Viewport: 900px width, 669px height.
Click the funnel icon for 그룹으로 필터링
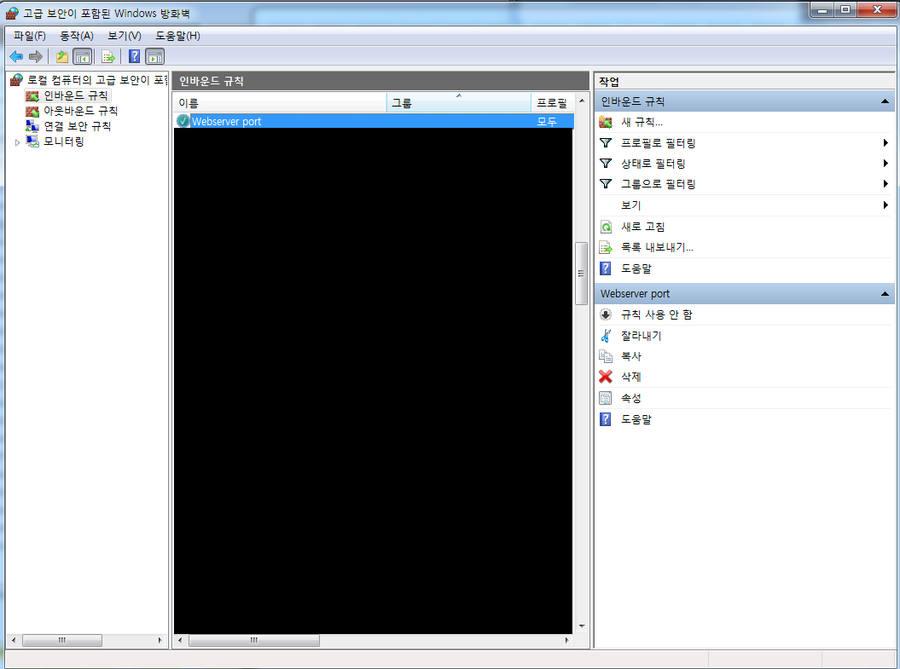pyautogui.click(x=606, y=184)
